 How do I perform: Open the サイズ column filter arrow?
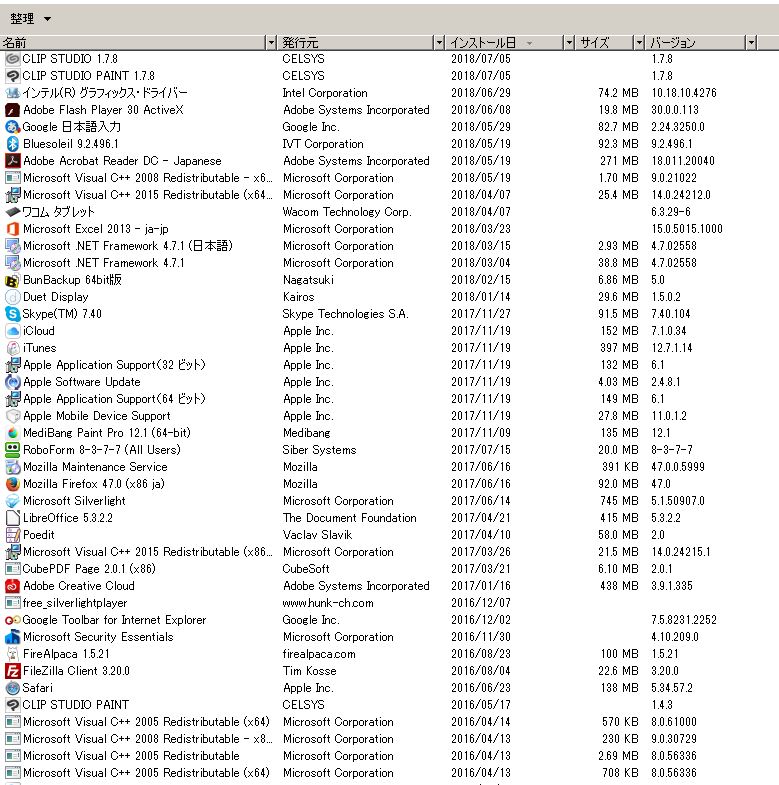click(639, 43)
